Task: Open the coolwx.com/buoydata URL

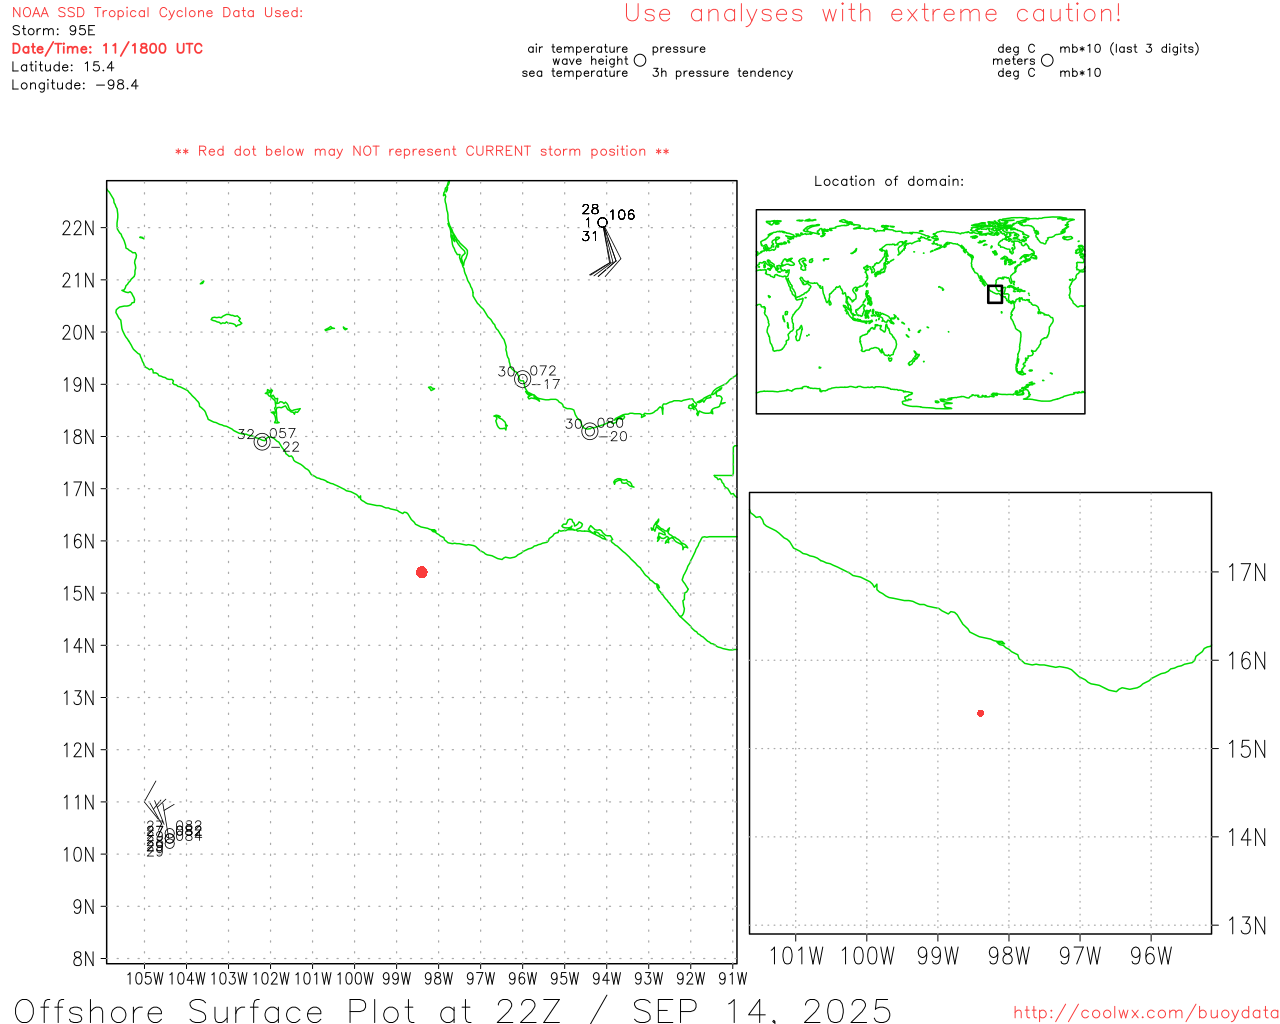Action: click(1146, 1013)
